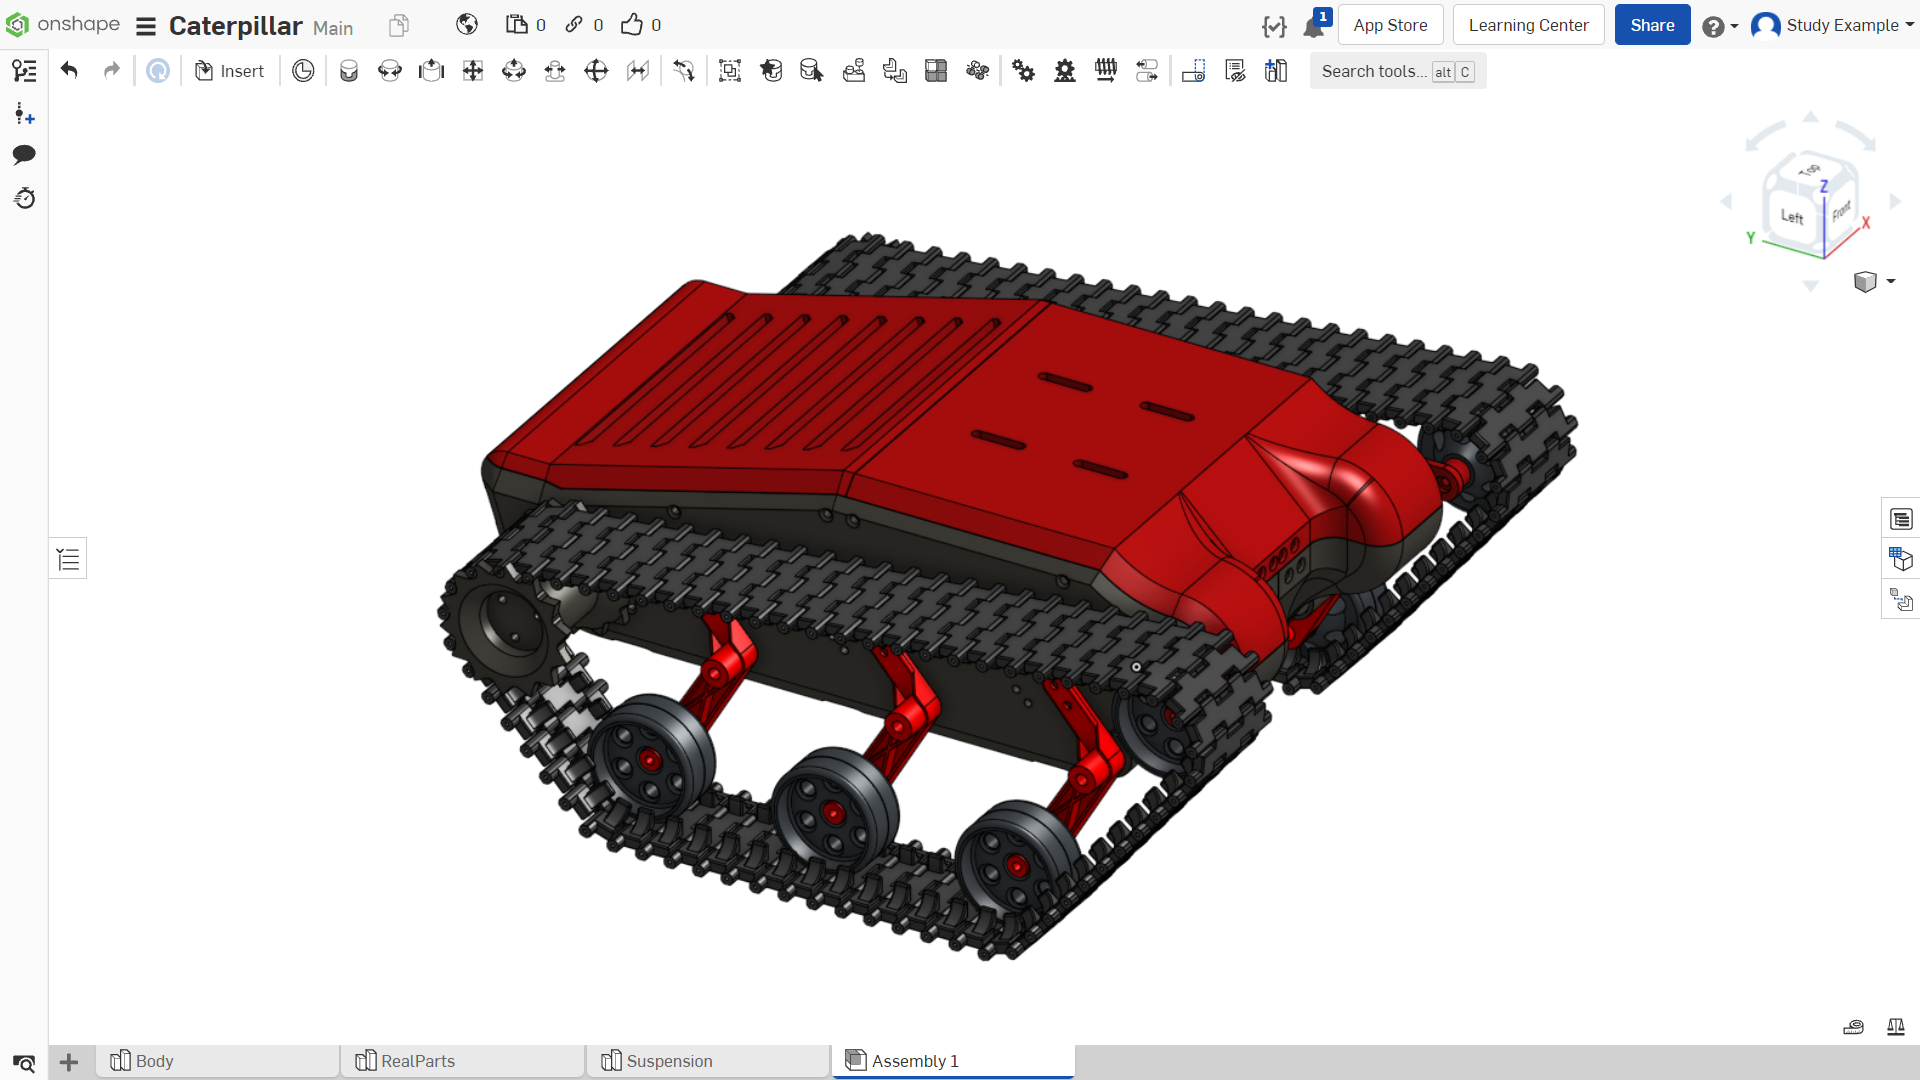Open the Study Example user menu

point(1832,25)
